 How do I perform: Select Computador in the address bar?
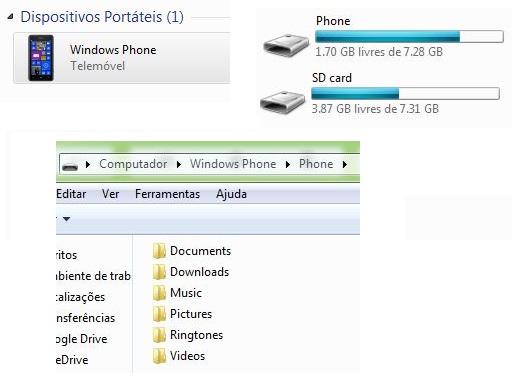coord(133,164)
